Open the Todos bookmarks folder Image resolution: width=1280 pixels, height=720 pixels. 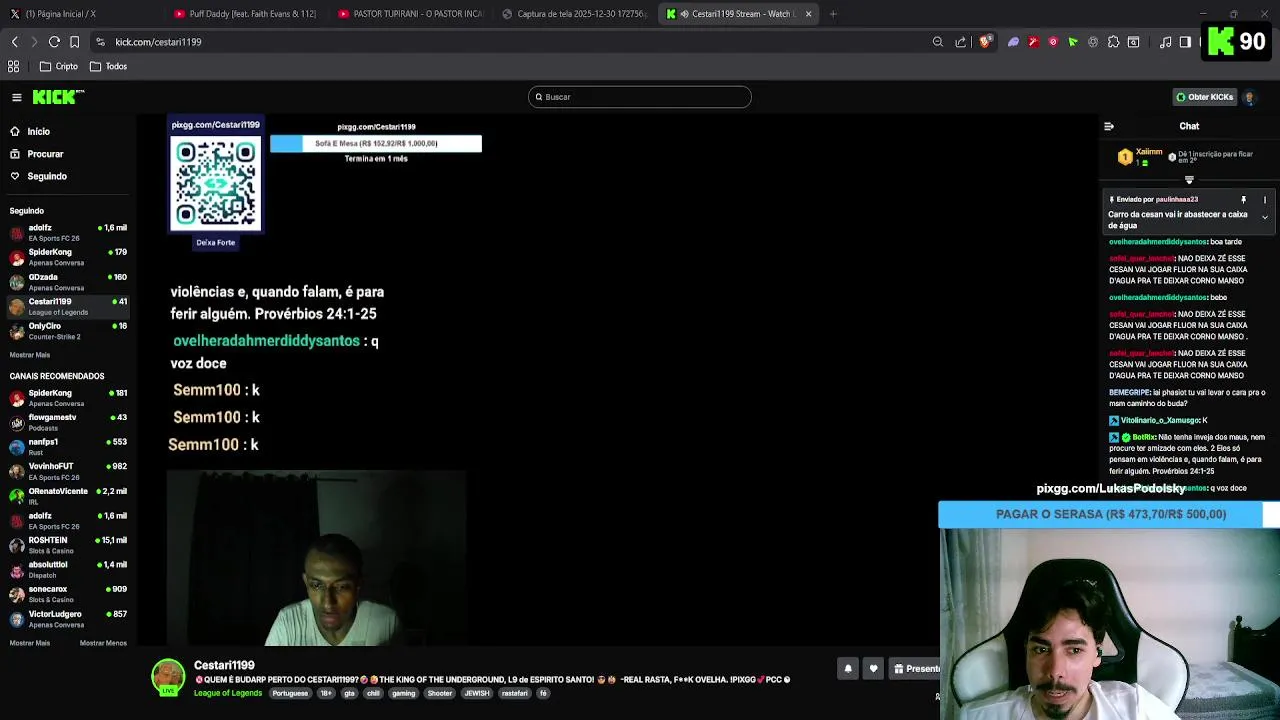click(109, 66)
